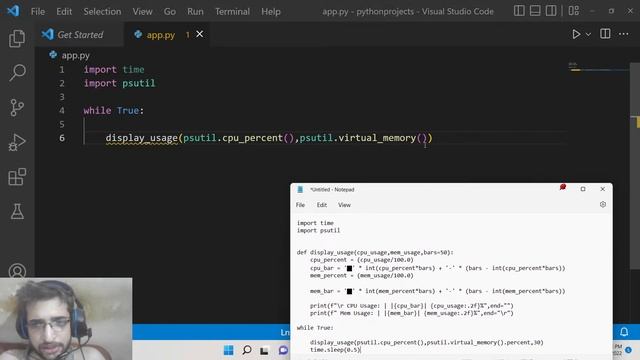The width and height of the screenshot is (640, 360).
Task: Open the Terminal menu
Action: click(x=232, y=11)
